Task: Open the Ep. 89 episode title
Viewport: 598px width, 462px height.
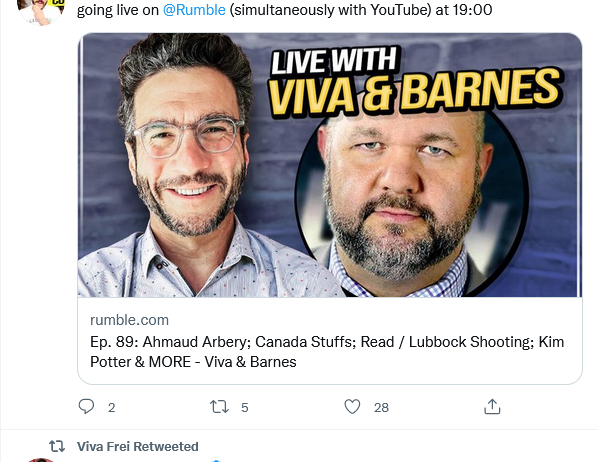Action: point(327,352)
